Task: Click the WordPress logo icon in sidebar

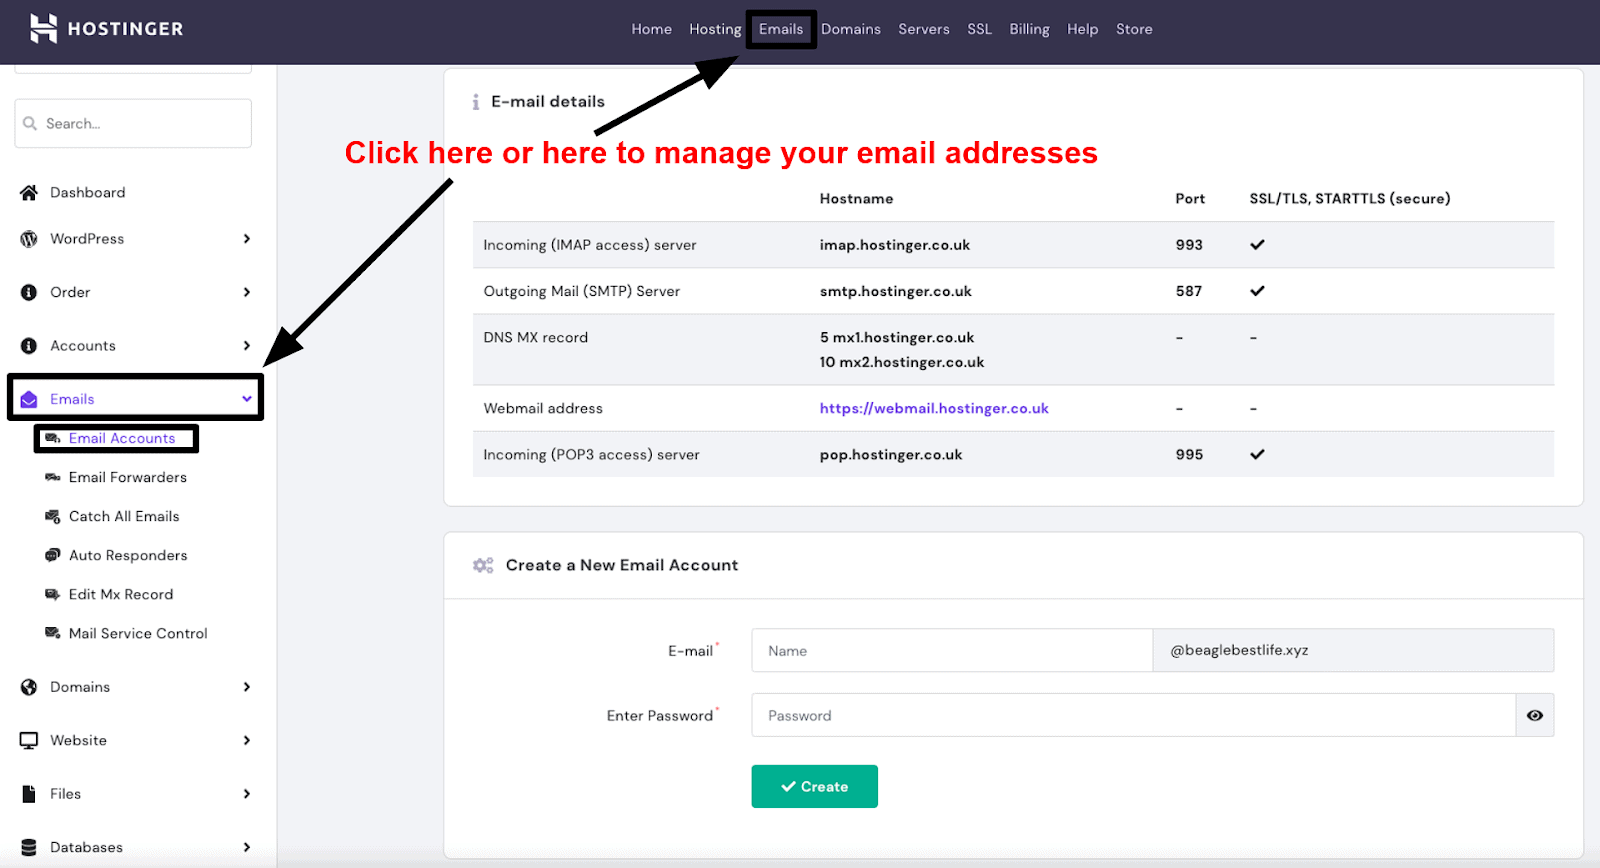Action: pos(29,239)
